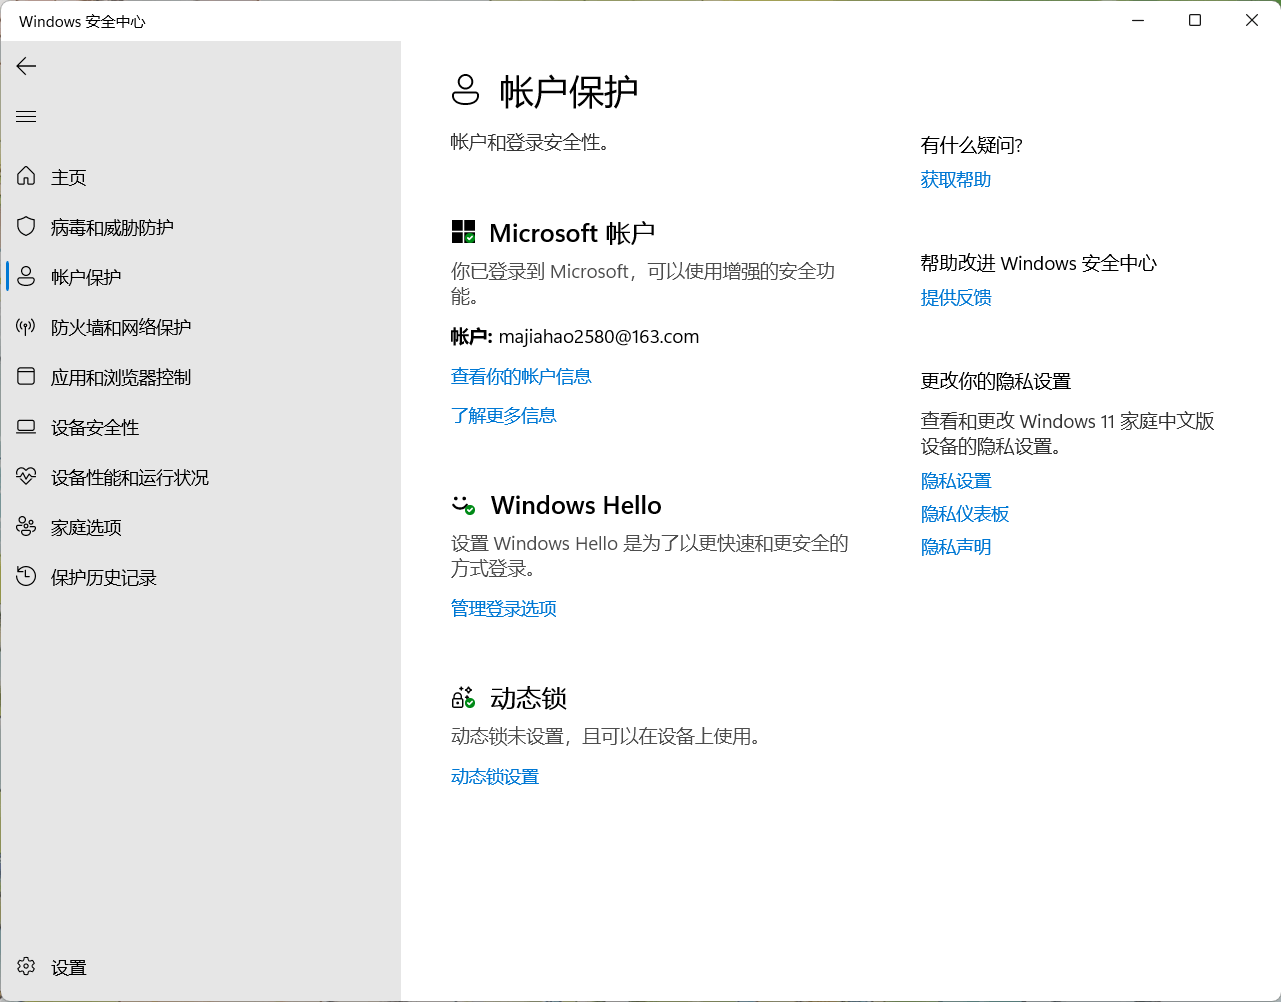1281x1002 pixels.
Task: Click the history clock icon for 保护历史记录
Action: coord(27,577)
